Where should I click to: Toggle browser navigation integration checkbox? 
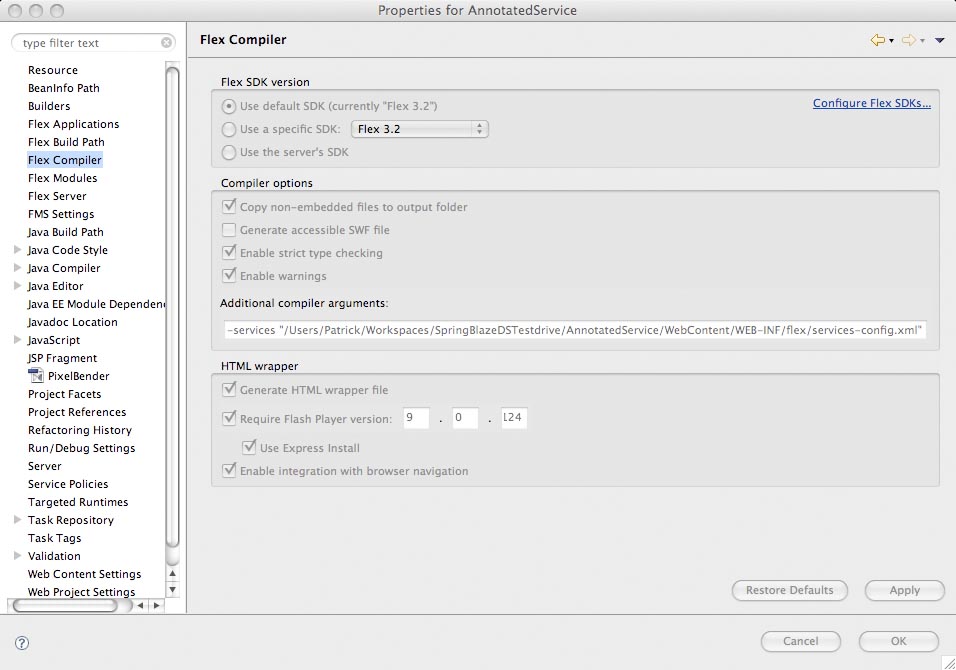(x=229, y=471)
